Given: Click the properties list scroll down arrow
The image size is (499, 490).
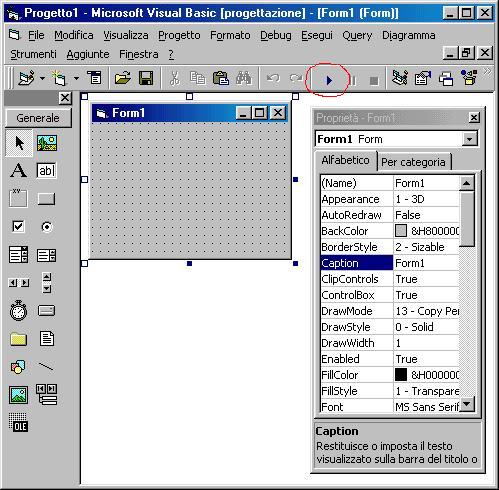Looking at the screenshot, I should pyautogui.click(x=466, y=404).
